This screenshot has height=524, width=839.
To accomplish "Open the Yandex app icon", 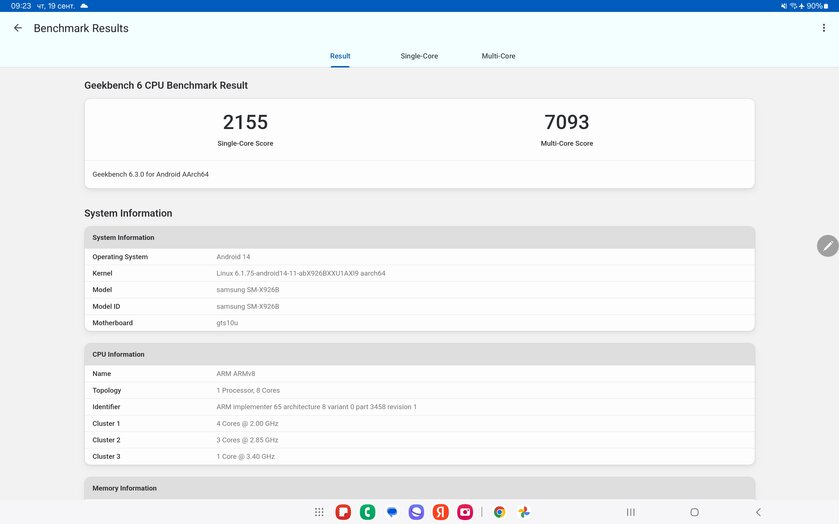I will click(440, 512).
